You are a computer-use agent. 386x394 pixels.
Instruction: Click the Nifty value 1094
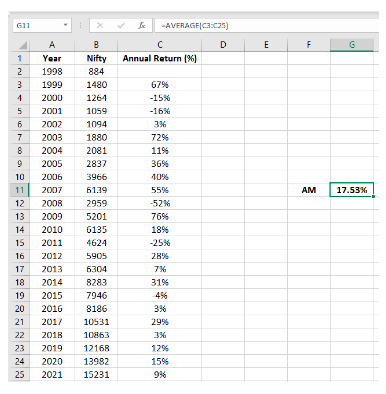click(96, 124)
